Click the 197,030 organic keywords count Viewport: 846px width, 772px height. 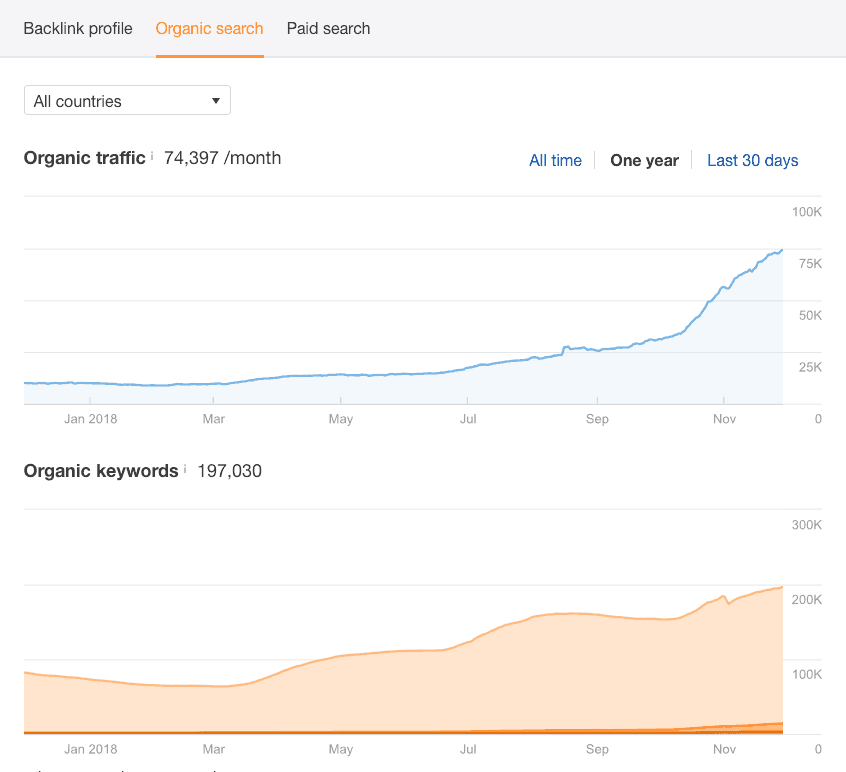point(229,470)
